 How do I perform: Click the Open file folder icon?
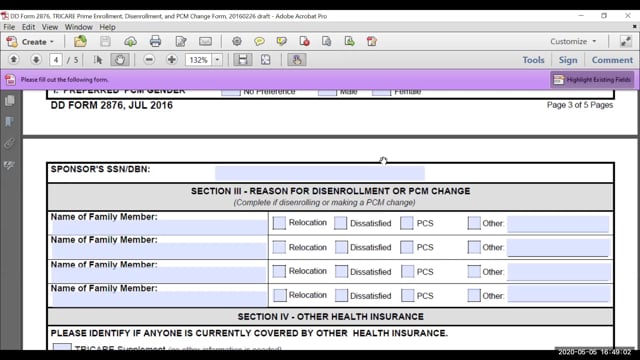[80, 41]
